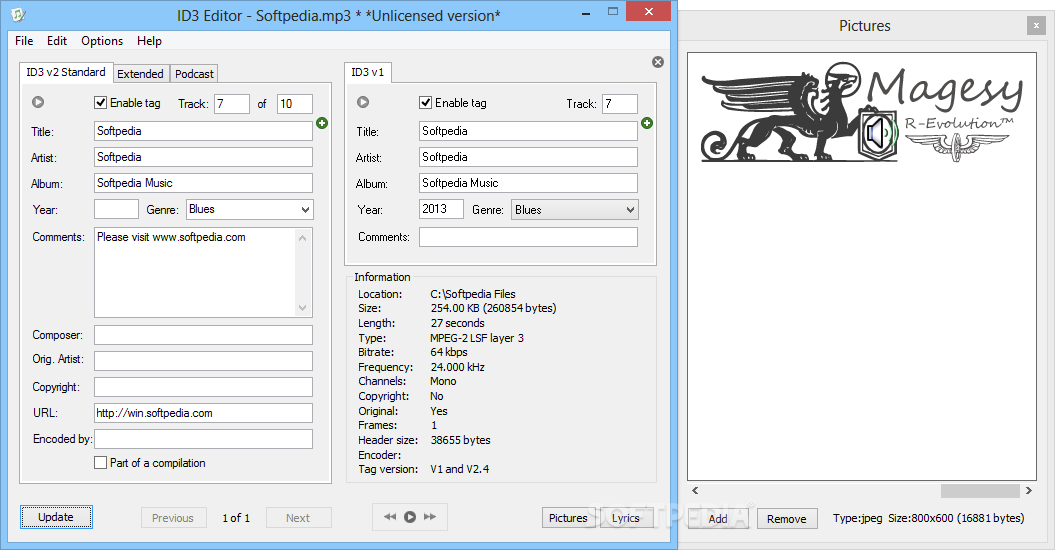Screen dimensions: 1055x550
Task: Click the URL field
Action: pos(203,413)
